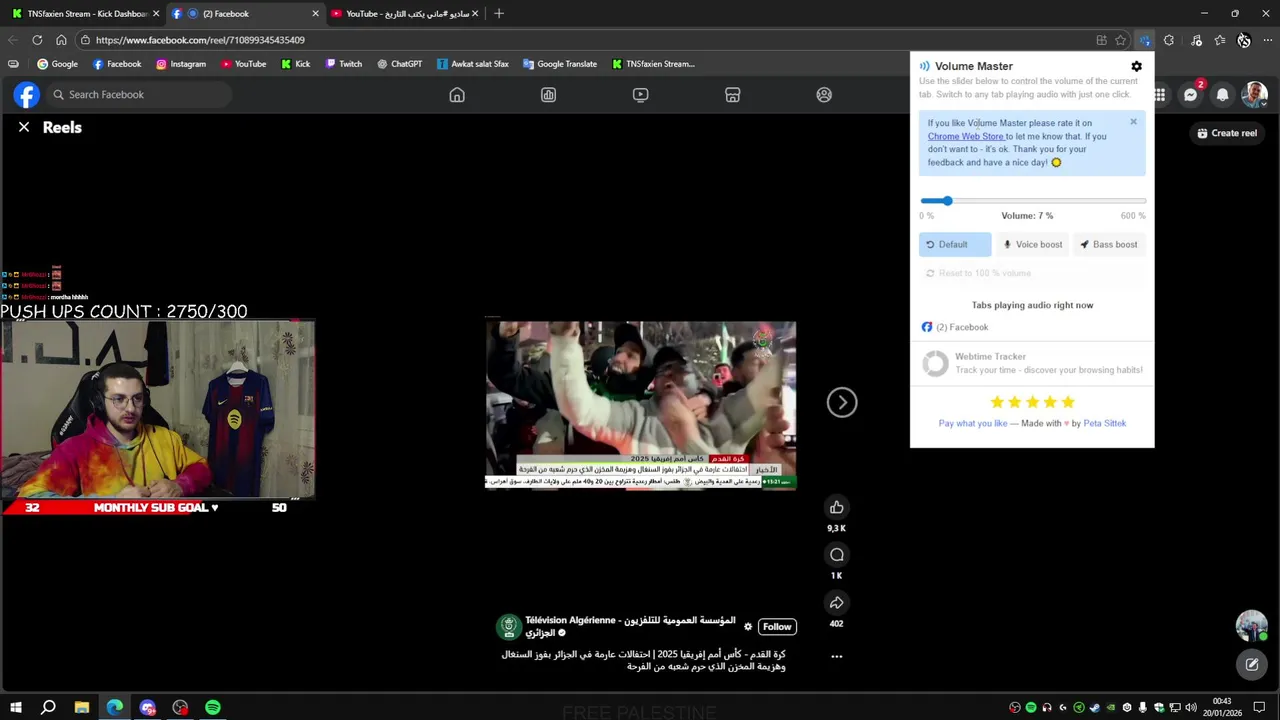Like the reel with thumbs up
This screenshot has width=1280, height=720.
[x=837, y=507]
